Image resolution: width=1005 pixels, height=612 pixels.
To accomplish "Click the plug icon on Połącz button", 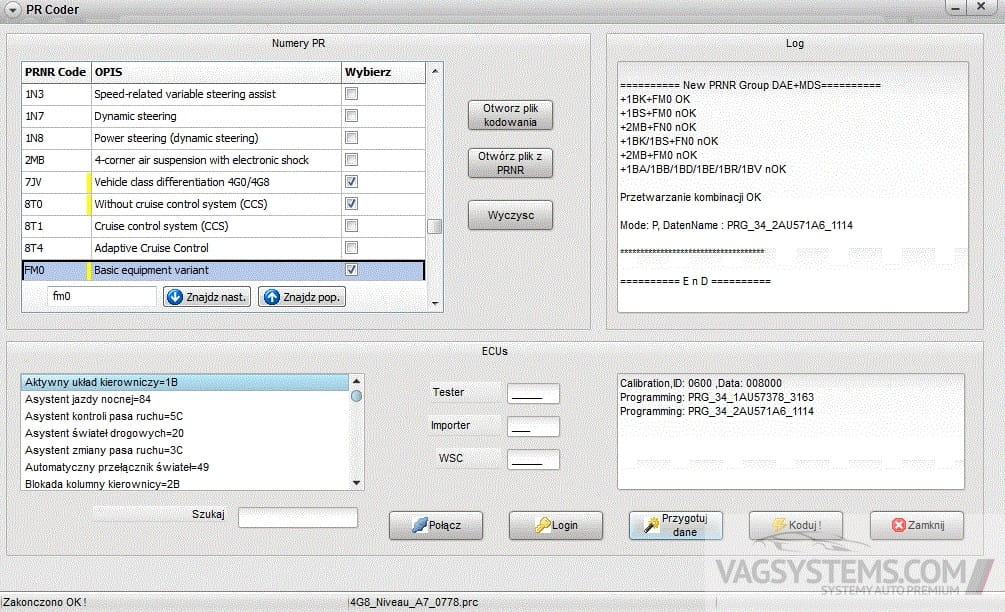I will coord(419,525).
